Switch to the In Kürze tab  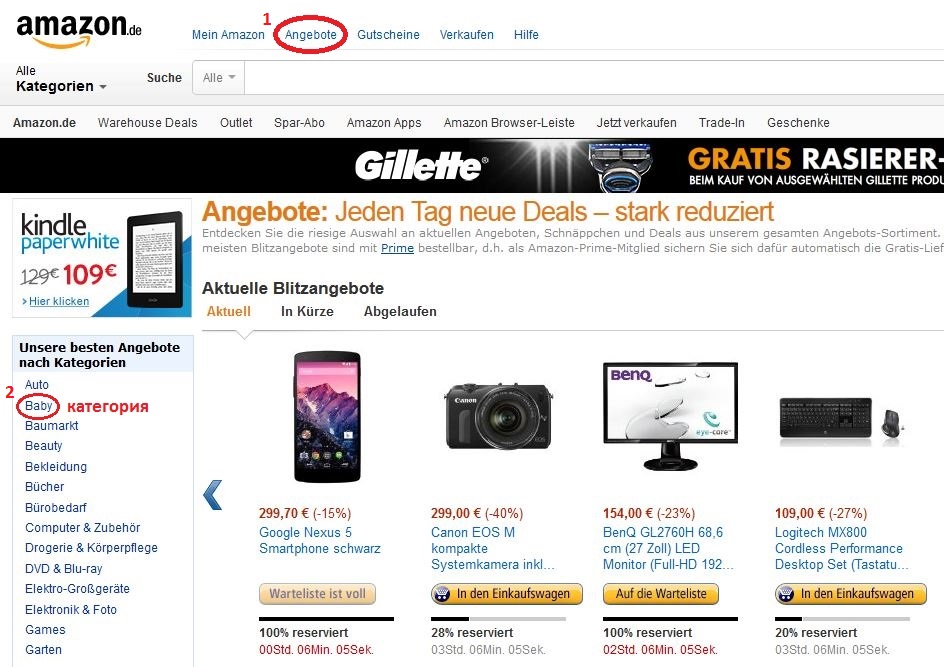[307, 311]
